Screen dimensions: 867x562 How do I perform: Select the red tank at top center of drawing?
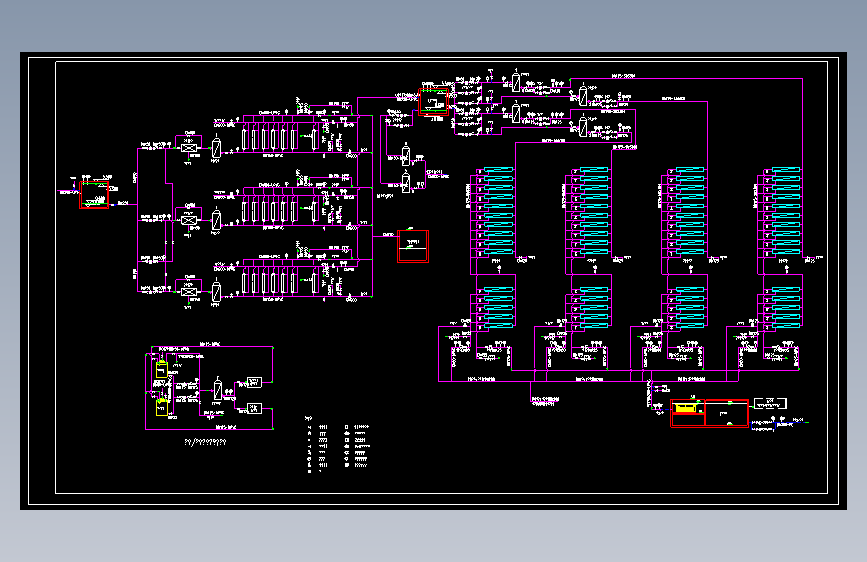point(433,102)
